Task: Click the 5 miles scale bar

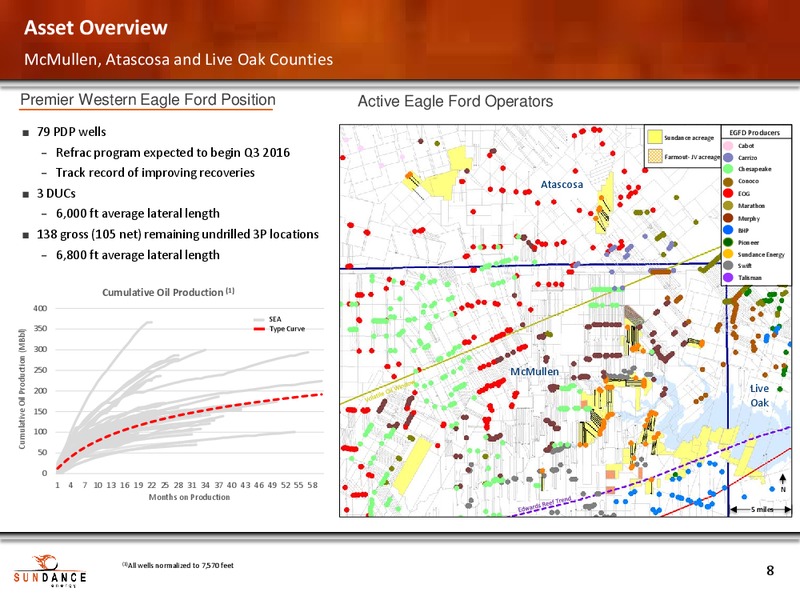Action: point(760,509)
